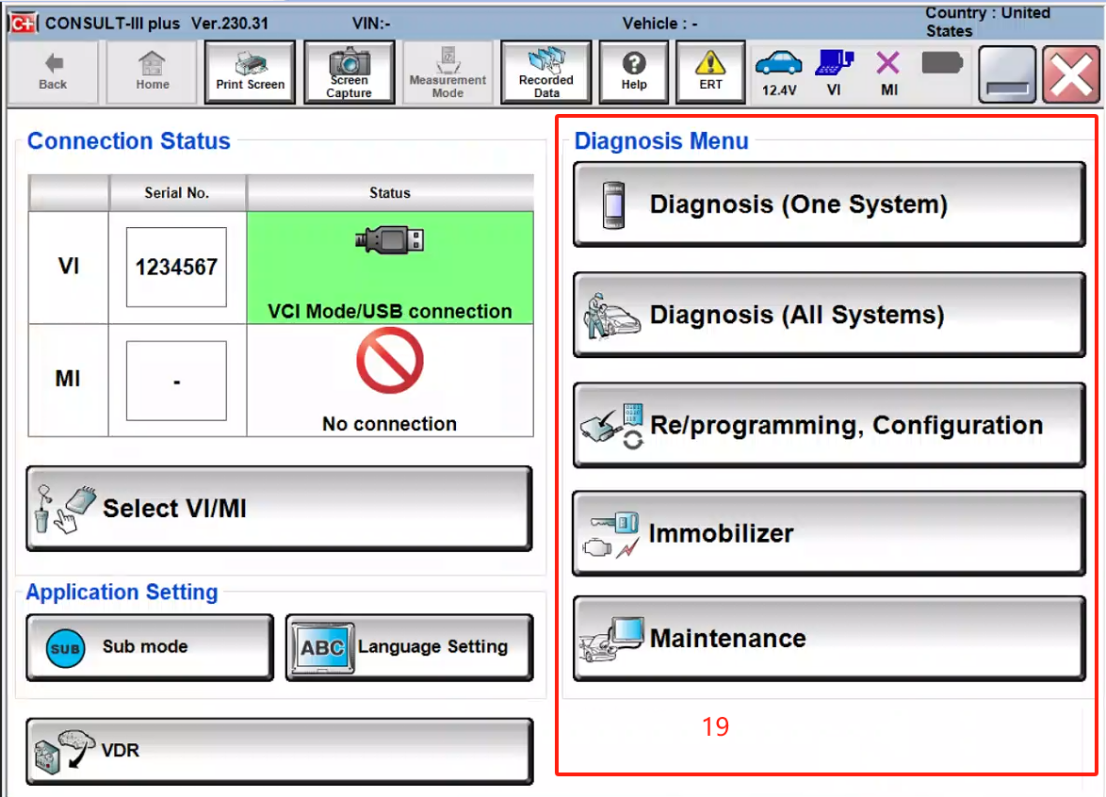Screen dimensions: 1106x797
Task: Open Diagnosis (One System)
Action: [828, 205]
